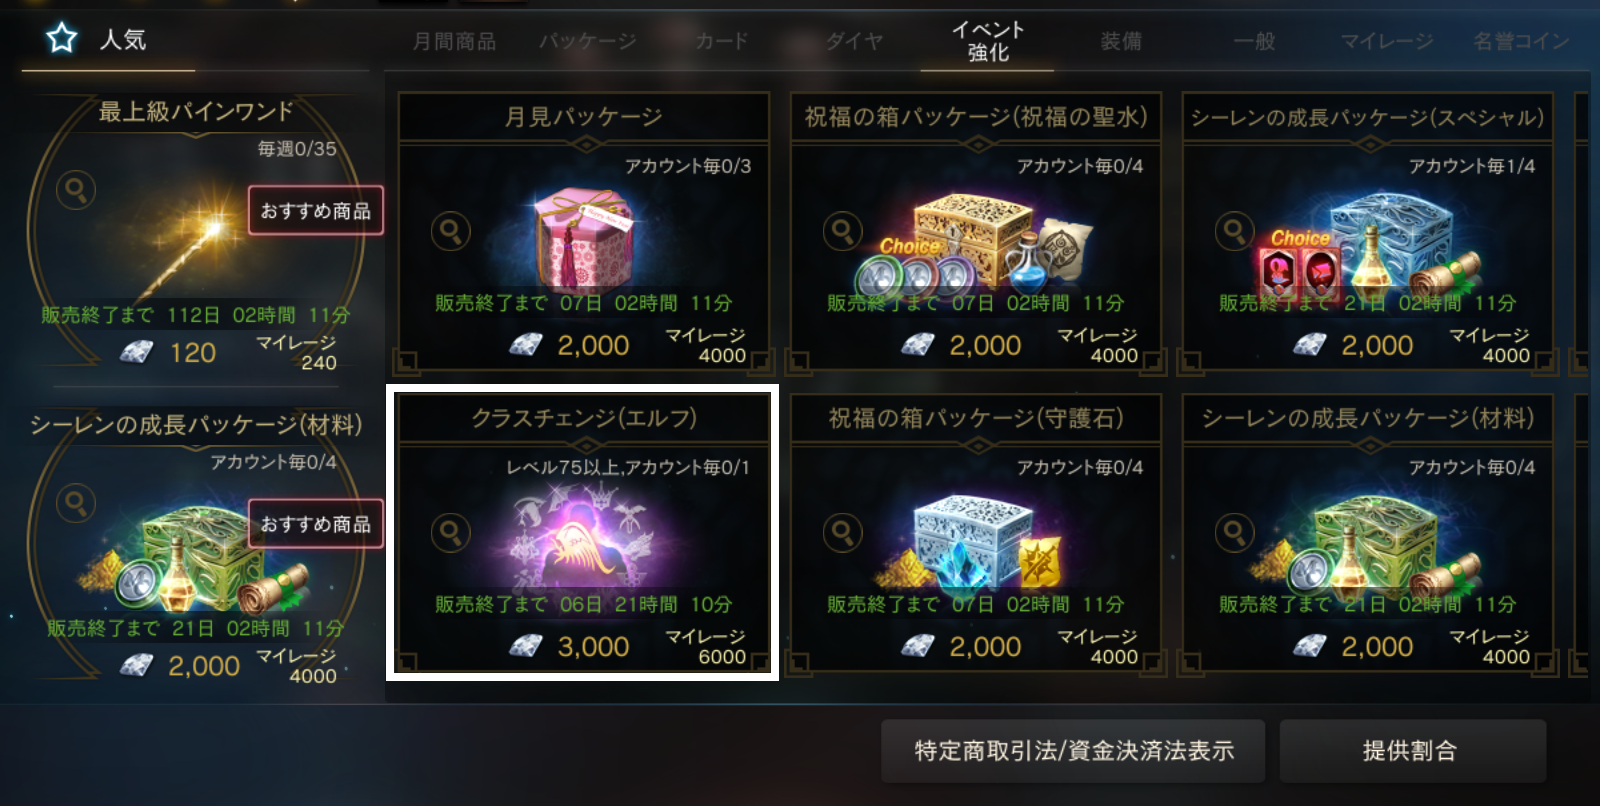Screen dimensions: 1600x806
Task: Click the star icon beside 人気
Action: 62,38
